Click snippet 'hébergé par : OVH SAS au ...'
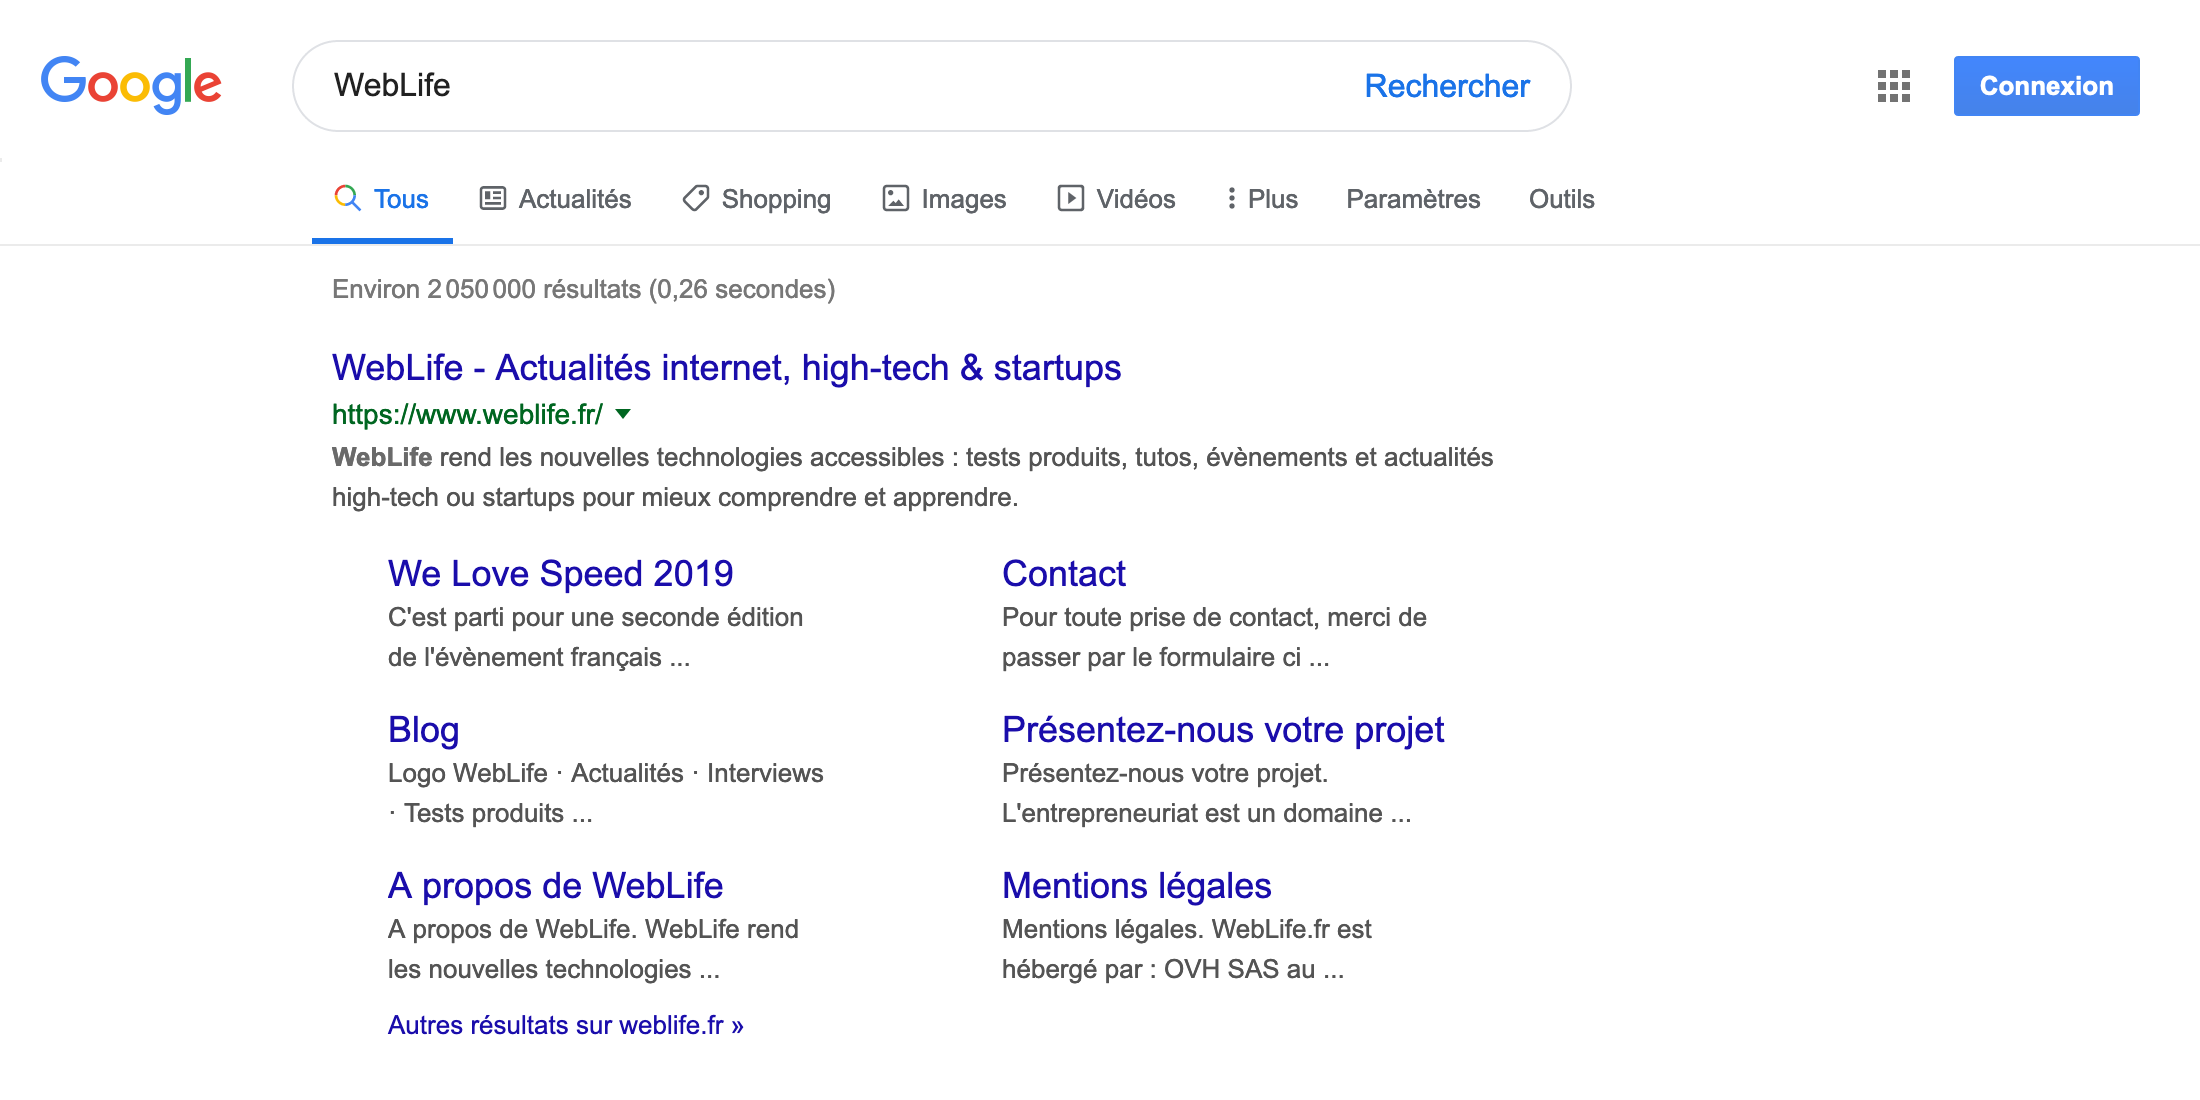Image resolution: width=2200 pixels, height=1100 pixels. 1173,969
